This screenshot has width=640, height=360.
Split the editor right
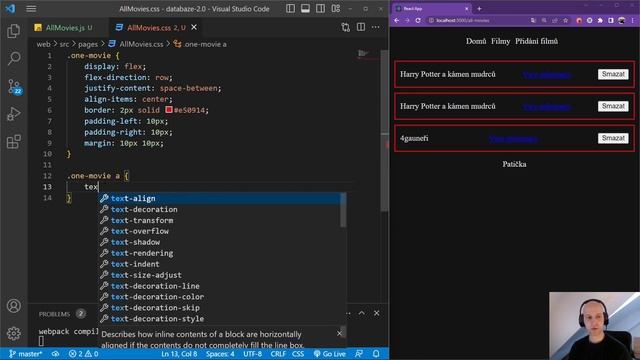(361, 27)
